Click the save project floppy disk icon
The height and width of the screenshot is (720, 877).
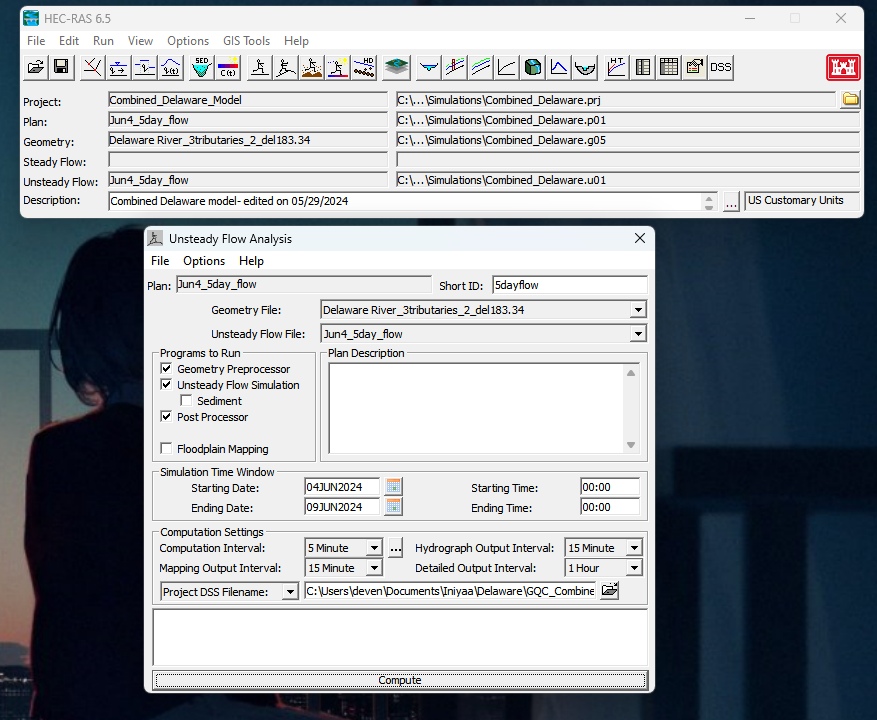pos(61,68)
